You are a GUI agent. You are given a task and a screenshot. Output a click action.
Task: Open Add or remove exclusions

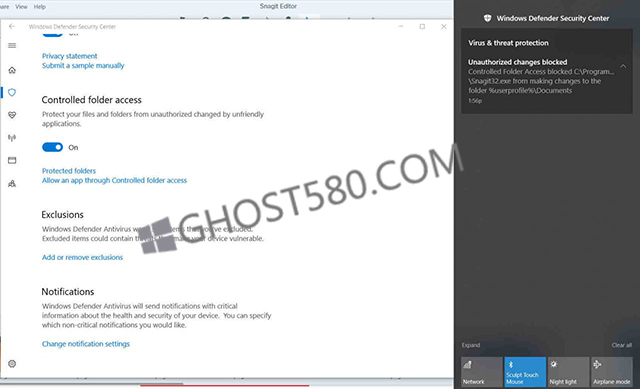point(82,258)
